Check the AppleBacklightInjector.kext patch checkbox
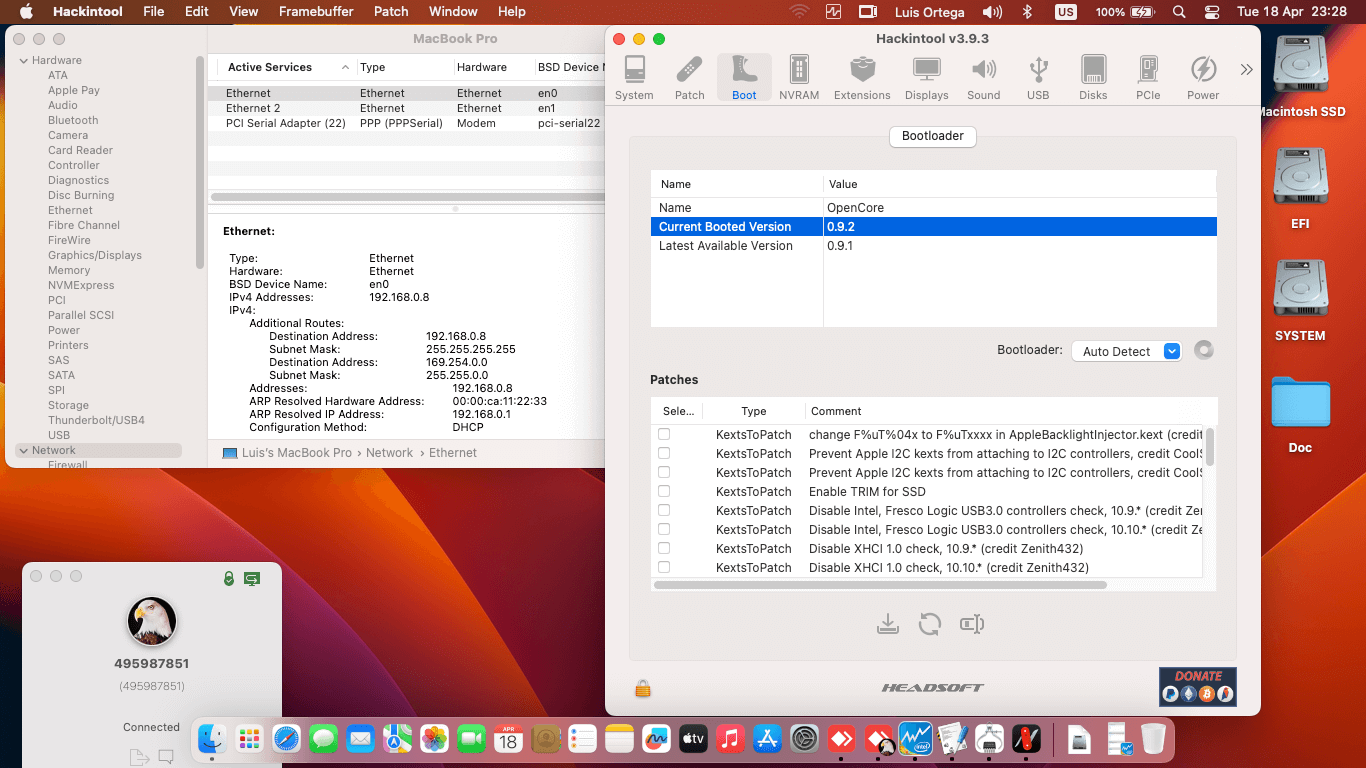 tap(664, 434)
